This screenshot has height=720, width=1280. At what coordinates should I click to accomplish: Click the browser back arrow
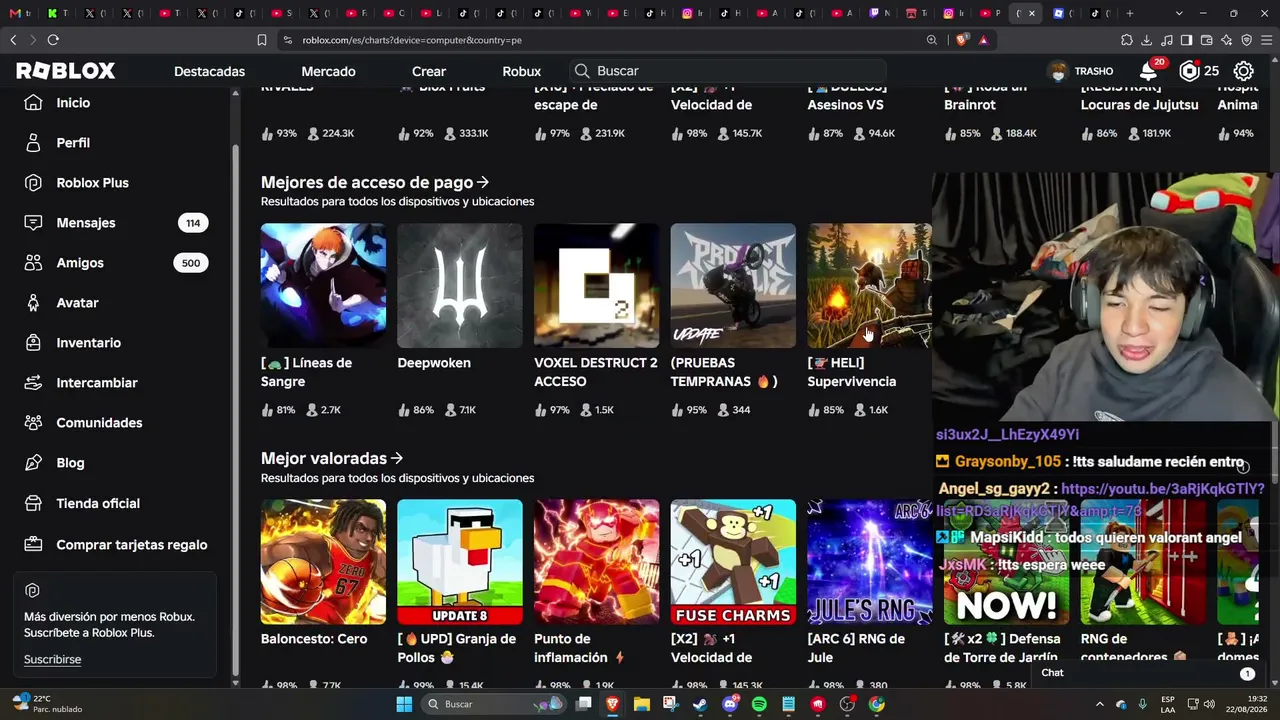pos(13,40)
